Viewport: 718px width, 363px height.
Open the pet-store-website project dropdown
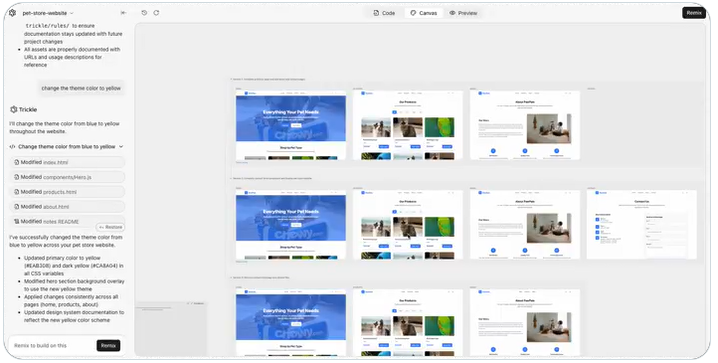click(48, 13)
